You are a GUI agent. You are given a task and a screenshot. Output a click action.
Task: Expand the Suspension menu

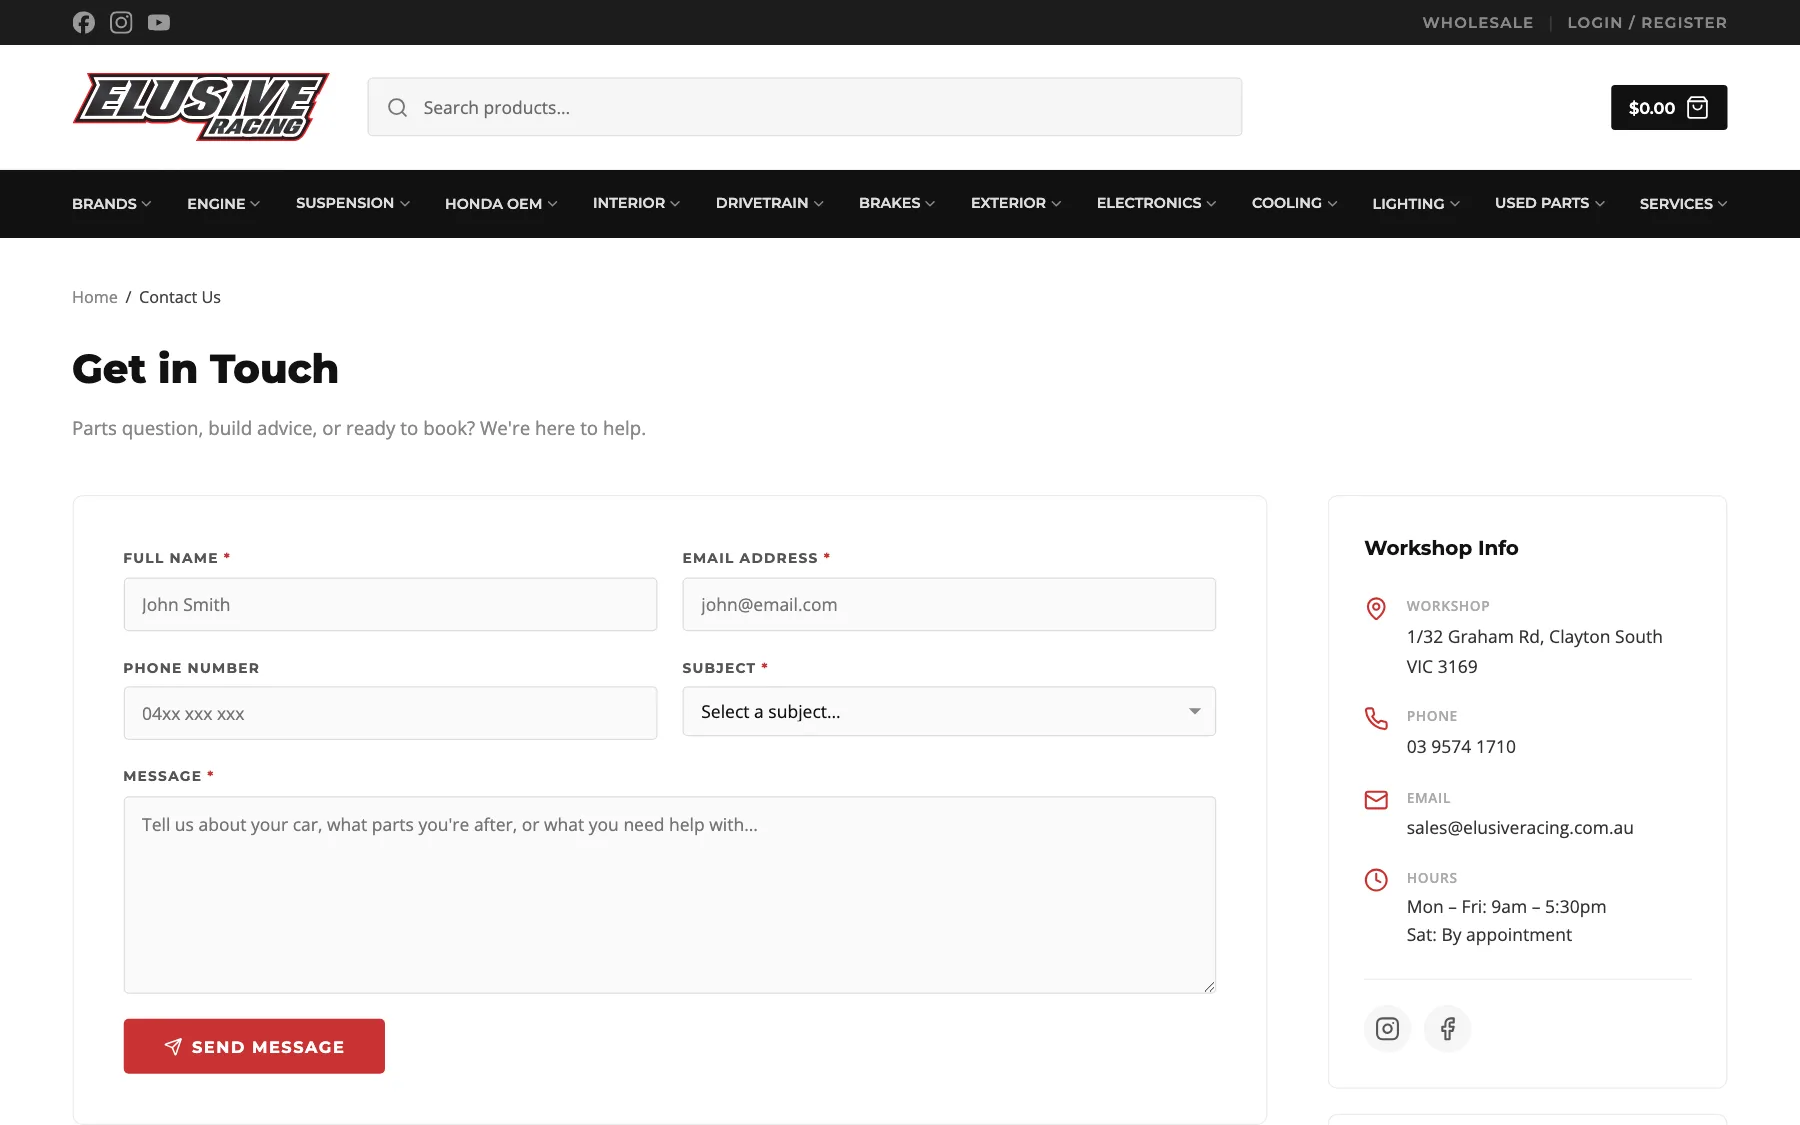tap(353, 203)
